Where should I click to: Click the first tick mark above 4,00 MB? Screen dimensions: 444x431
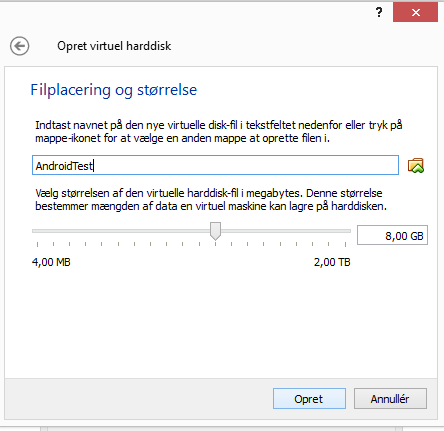coord(37,244)
